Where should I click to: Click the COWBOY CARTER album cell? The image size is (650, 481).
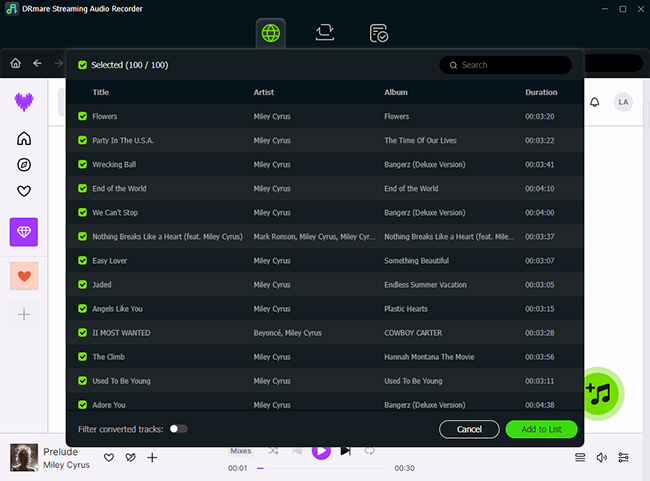tap(413, 333)
